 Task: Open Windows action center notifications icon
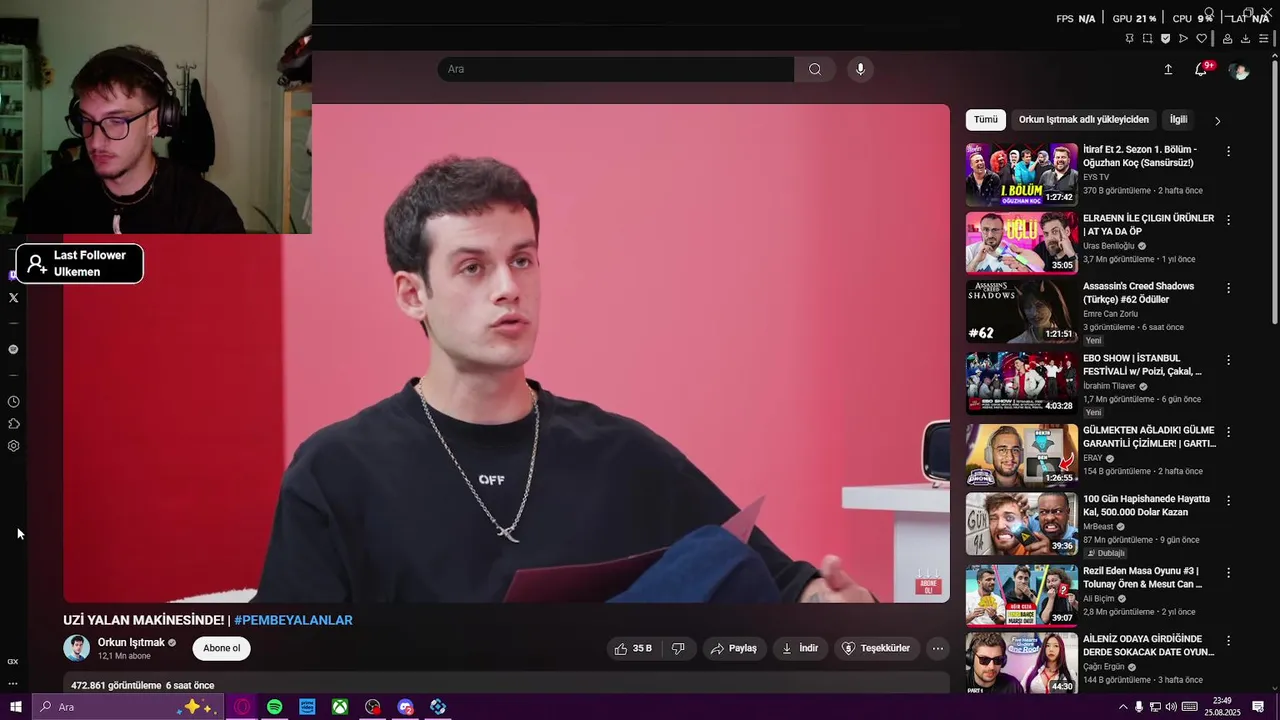click(1259, 707)
